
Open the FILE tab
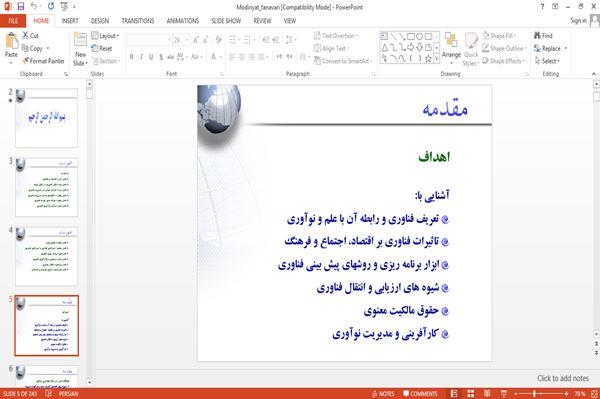(x=13, y=21)
